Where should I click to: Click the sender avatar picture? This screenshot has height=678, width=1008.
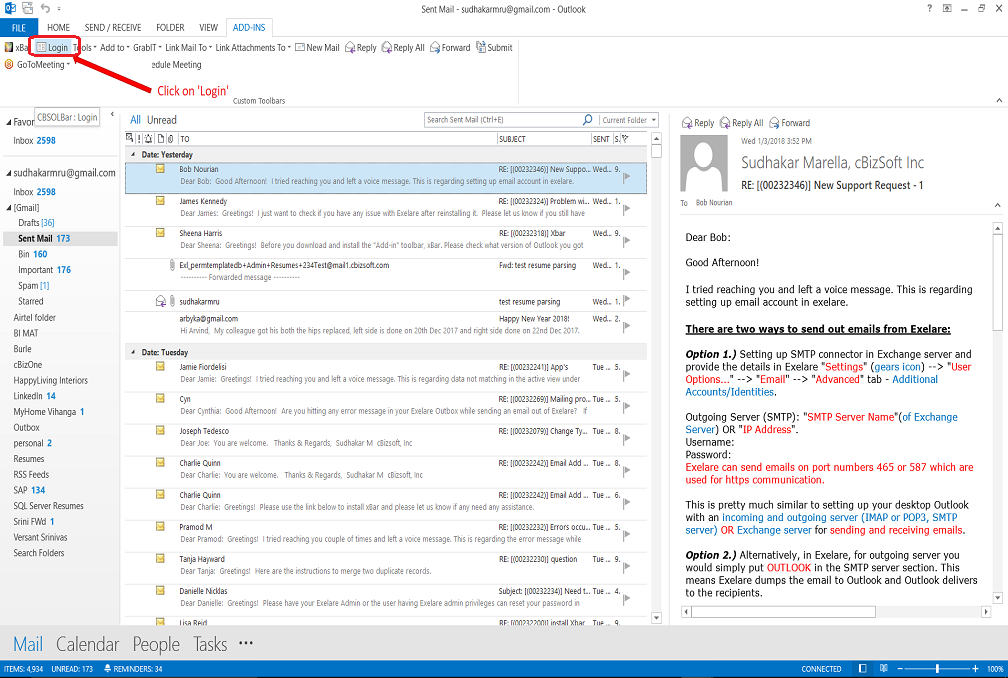(704, 163)
